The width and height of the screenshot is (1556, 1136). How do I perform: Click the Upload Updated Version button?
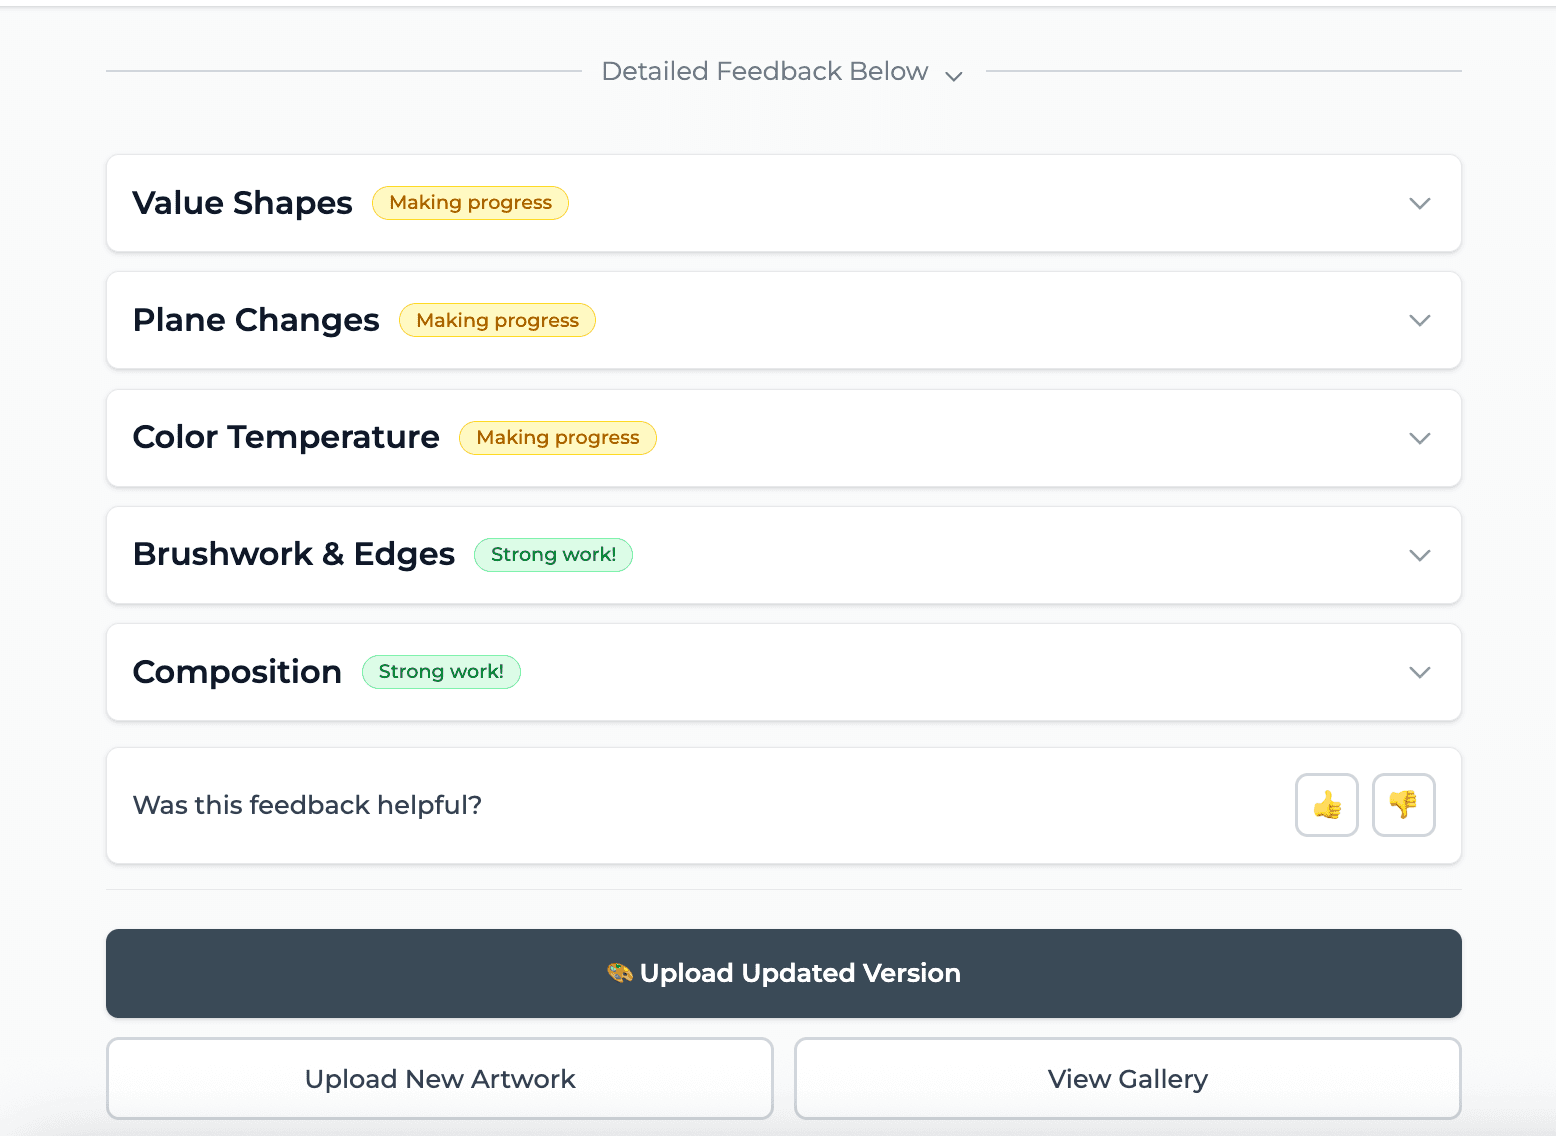click(783, 972)
